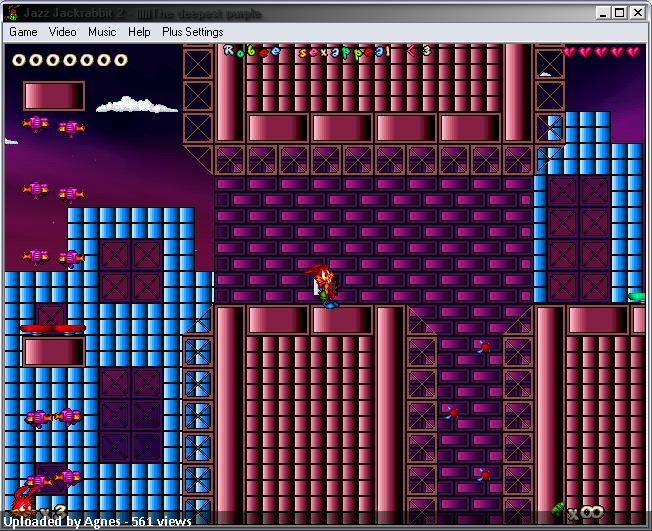Maximize the Jazz Jackrabbit 2 window
The width and height of the screenshot is (652, 531).
click(619, 13)
